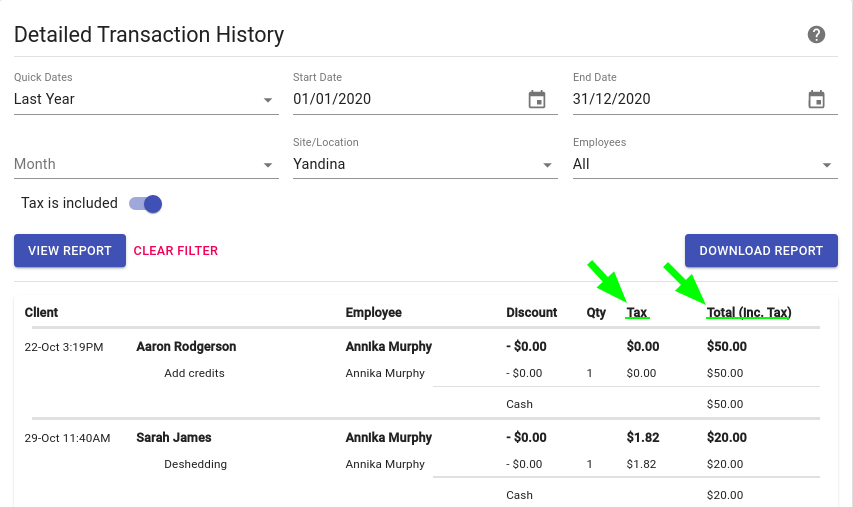Click the CLEAR FILTER link

coord(176,251)
